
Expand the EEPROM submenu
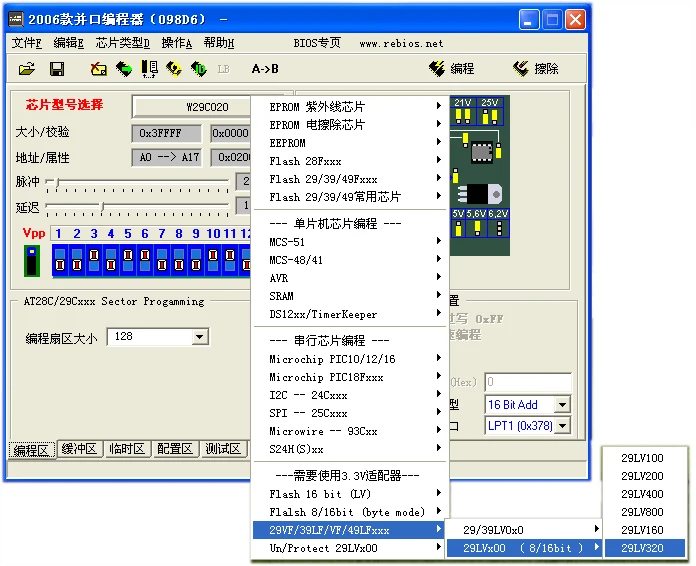tap(350, 143)
